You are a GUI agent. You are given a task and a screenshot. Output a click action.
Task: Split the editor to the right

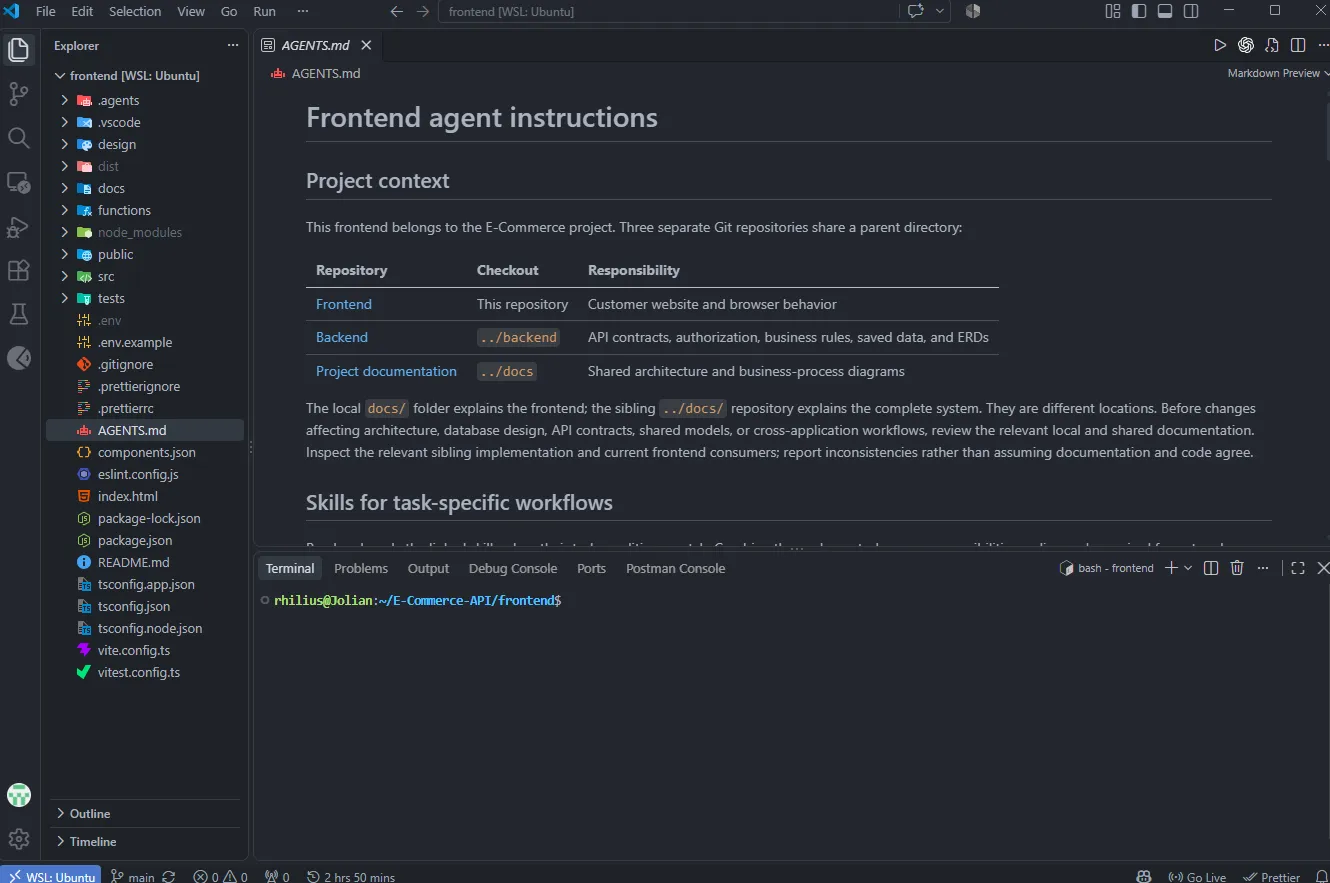pos(1298,45)
